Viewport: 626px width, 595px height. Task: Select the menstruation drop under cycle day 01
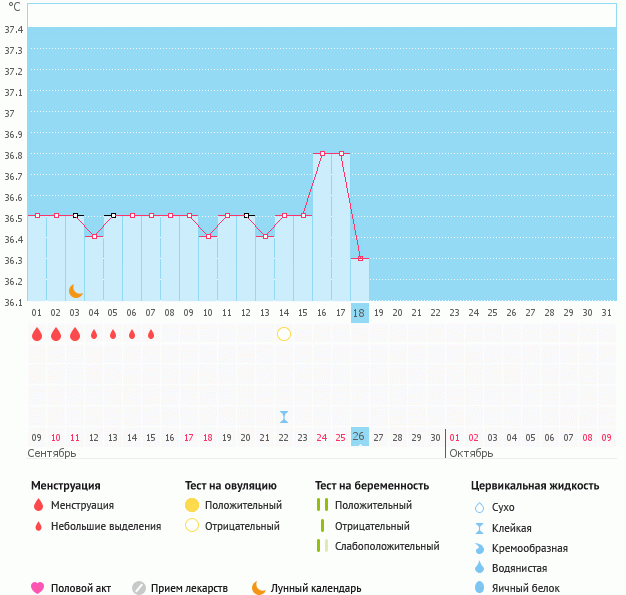tap(37, 334)
